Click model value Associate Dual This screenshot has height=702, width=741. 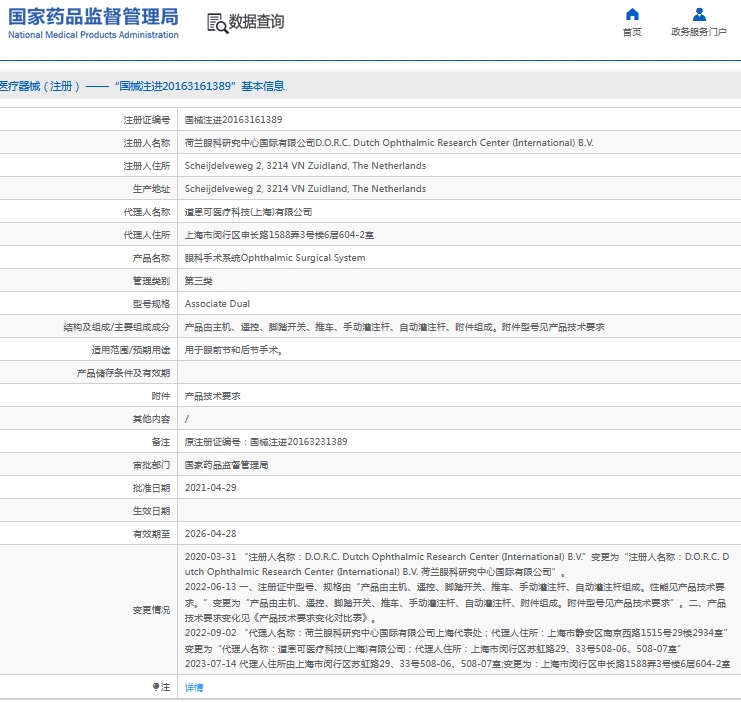[217, 303]
